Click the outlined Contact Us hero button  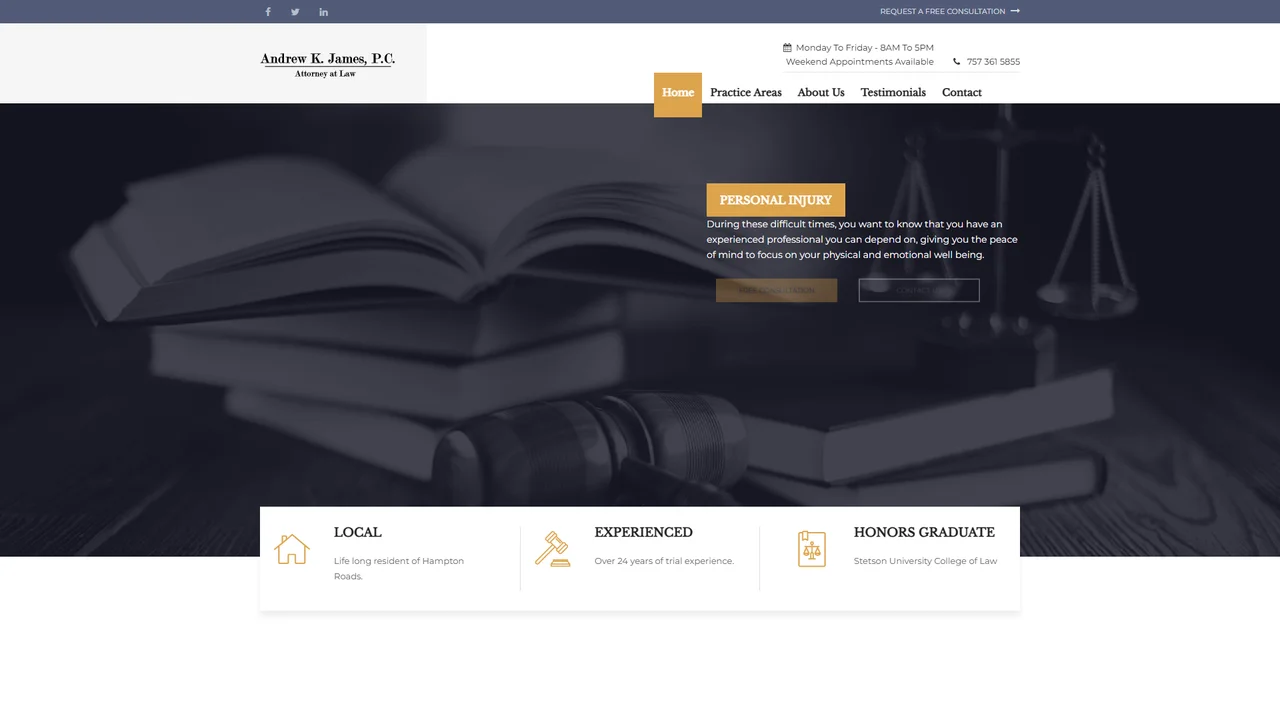click(919, 290)
